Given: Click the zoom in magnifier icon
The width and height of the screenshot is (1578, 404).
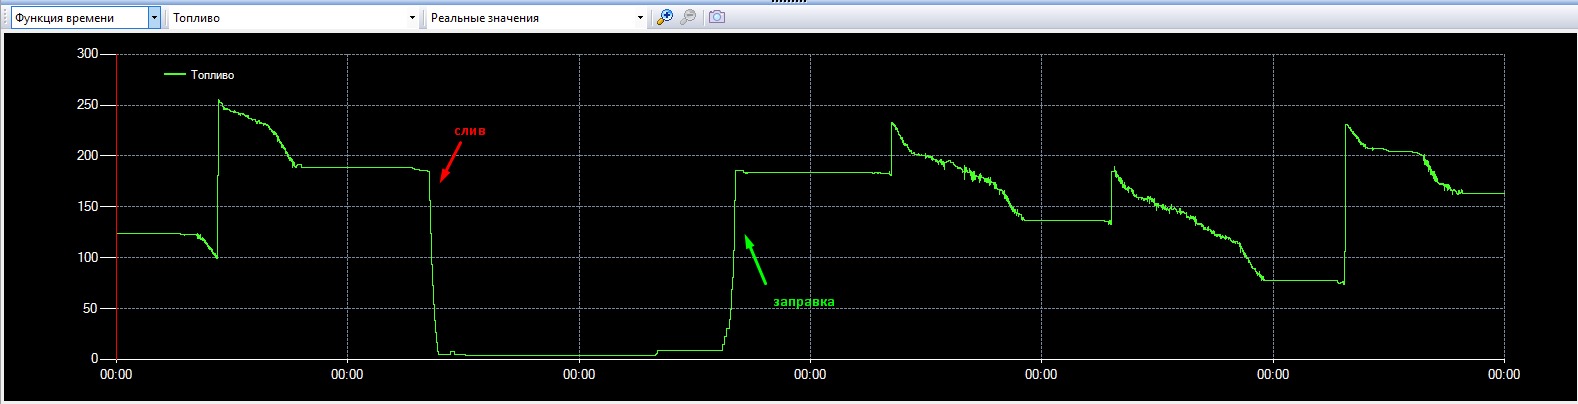Looking at the screenshot, I should click(x=664, y=17).
